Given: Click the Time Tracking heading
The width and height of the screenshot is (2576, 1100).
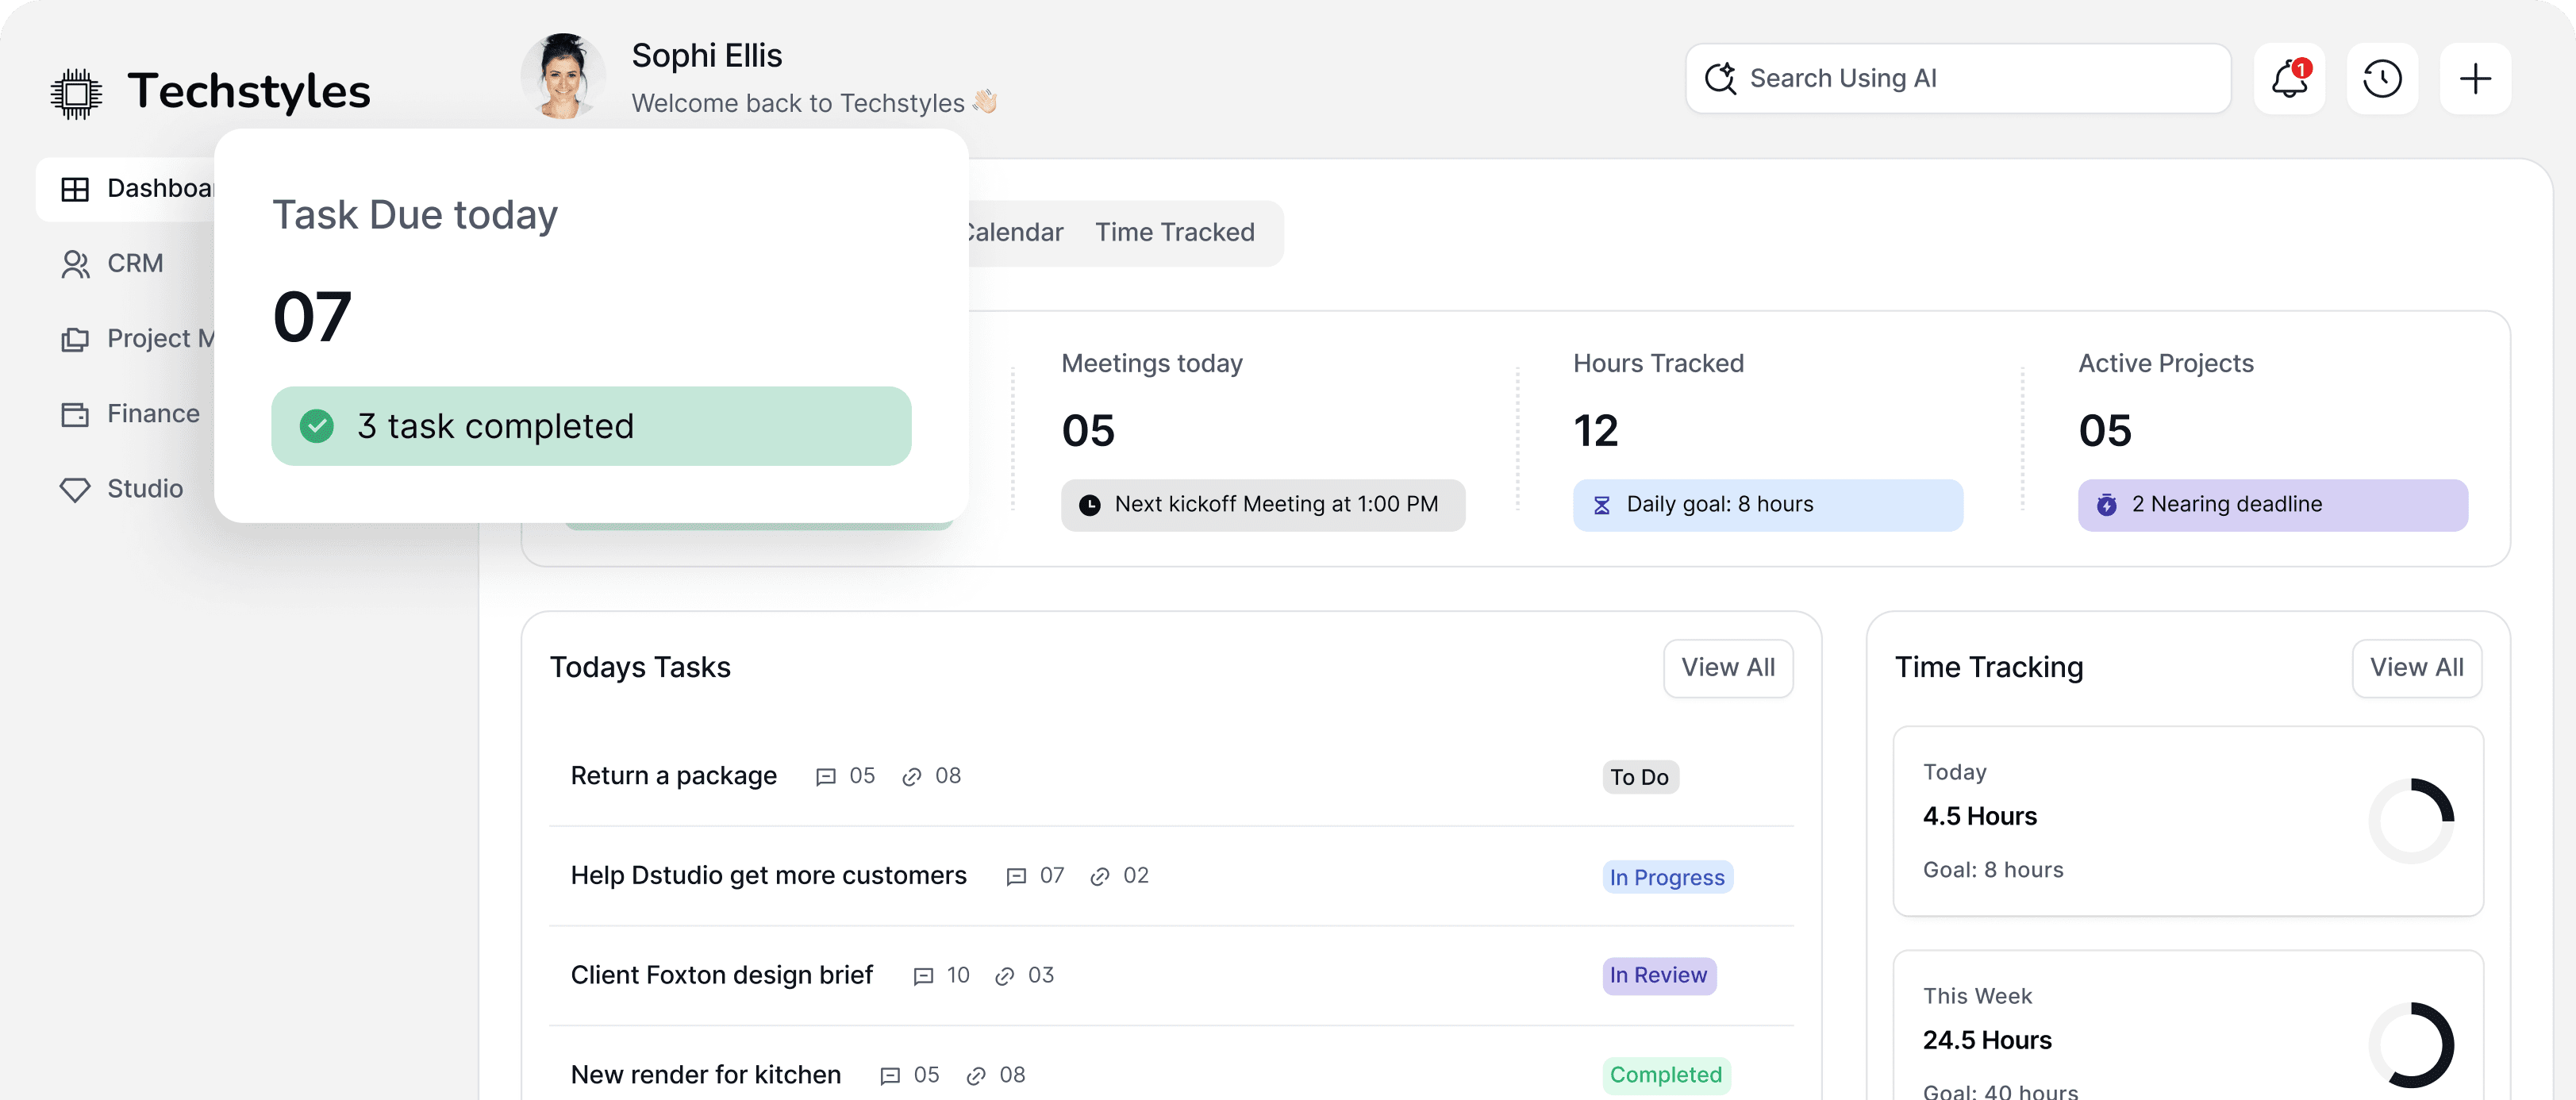Looking at the screenshot, I should click(x=1988, y=668).
